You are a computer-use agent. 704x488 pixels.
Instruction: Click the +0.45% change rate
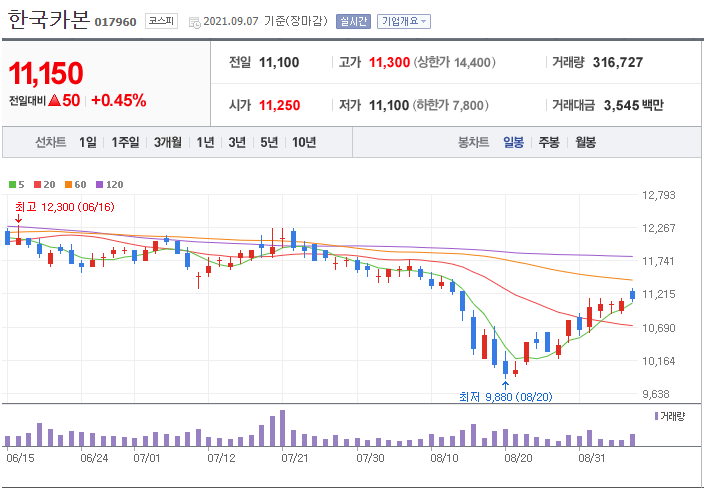point(119,100)
